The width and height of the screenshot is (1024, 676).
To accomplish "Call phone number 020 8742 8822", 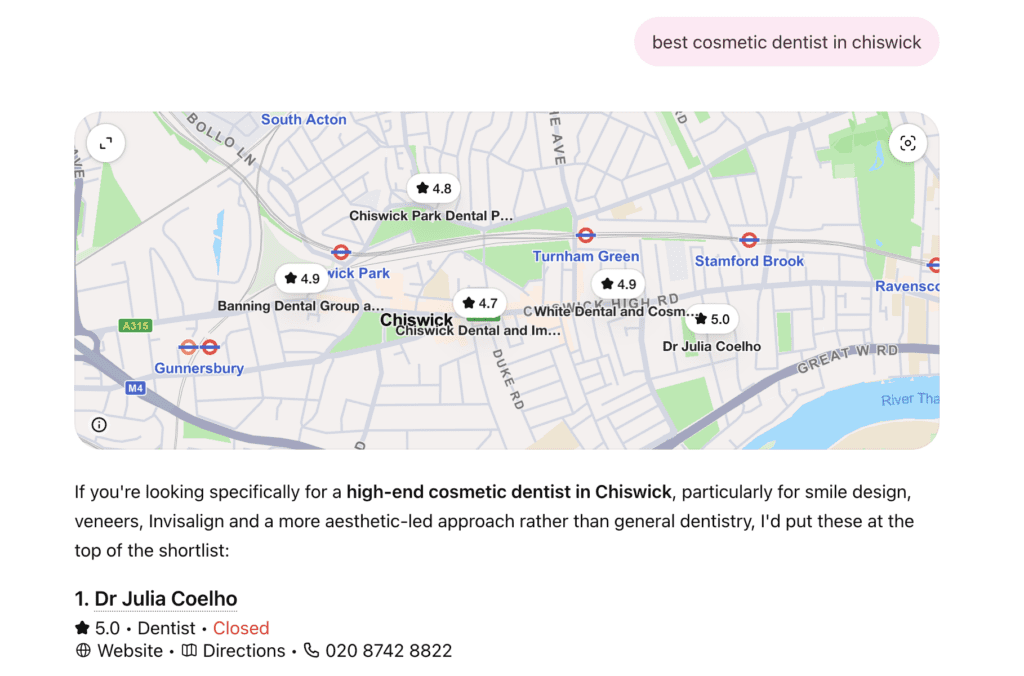I will [x=378, y=651].
